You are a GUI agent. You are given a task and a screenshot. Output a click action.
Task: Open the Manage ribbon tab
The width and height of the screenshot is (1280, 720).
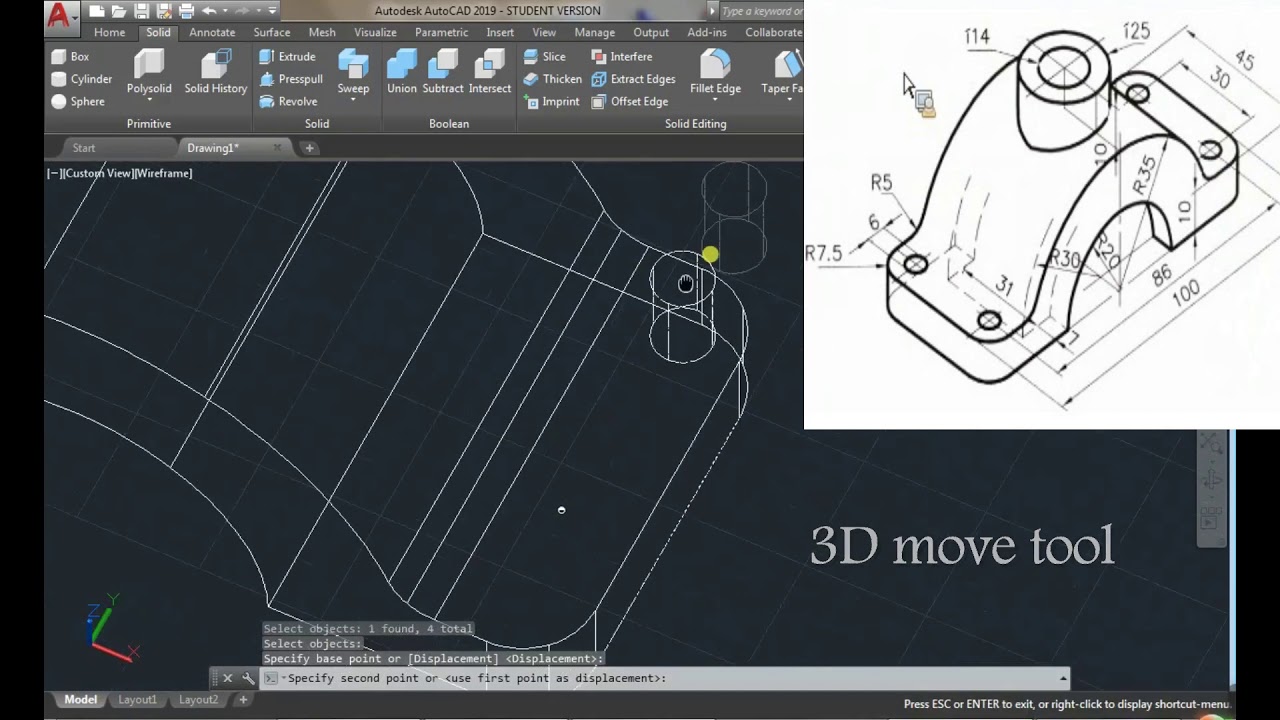click(595, 33)
